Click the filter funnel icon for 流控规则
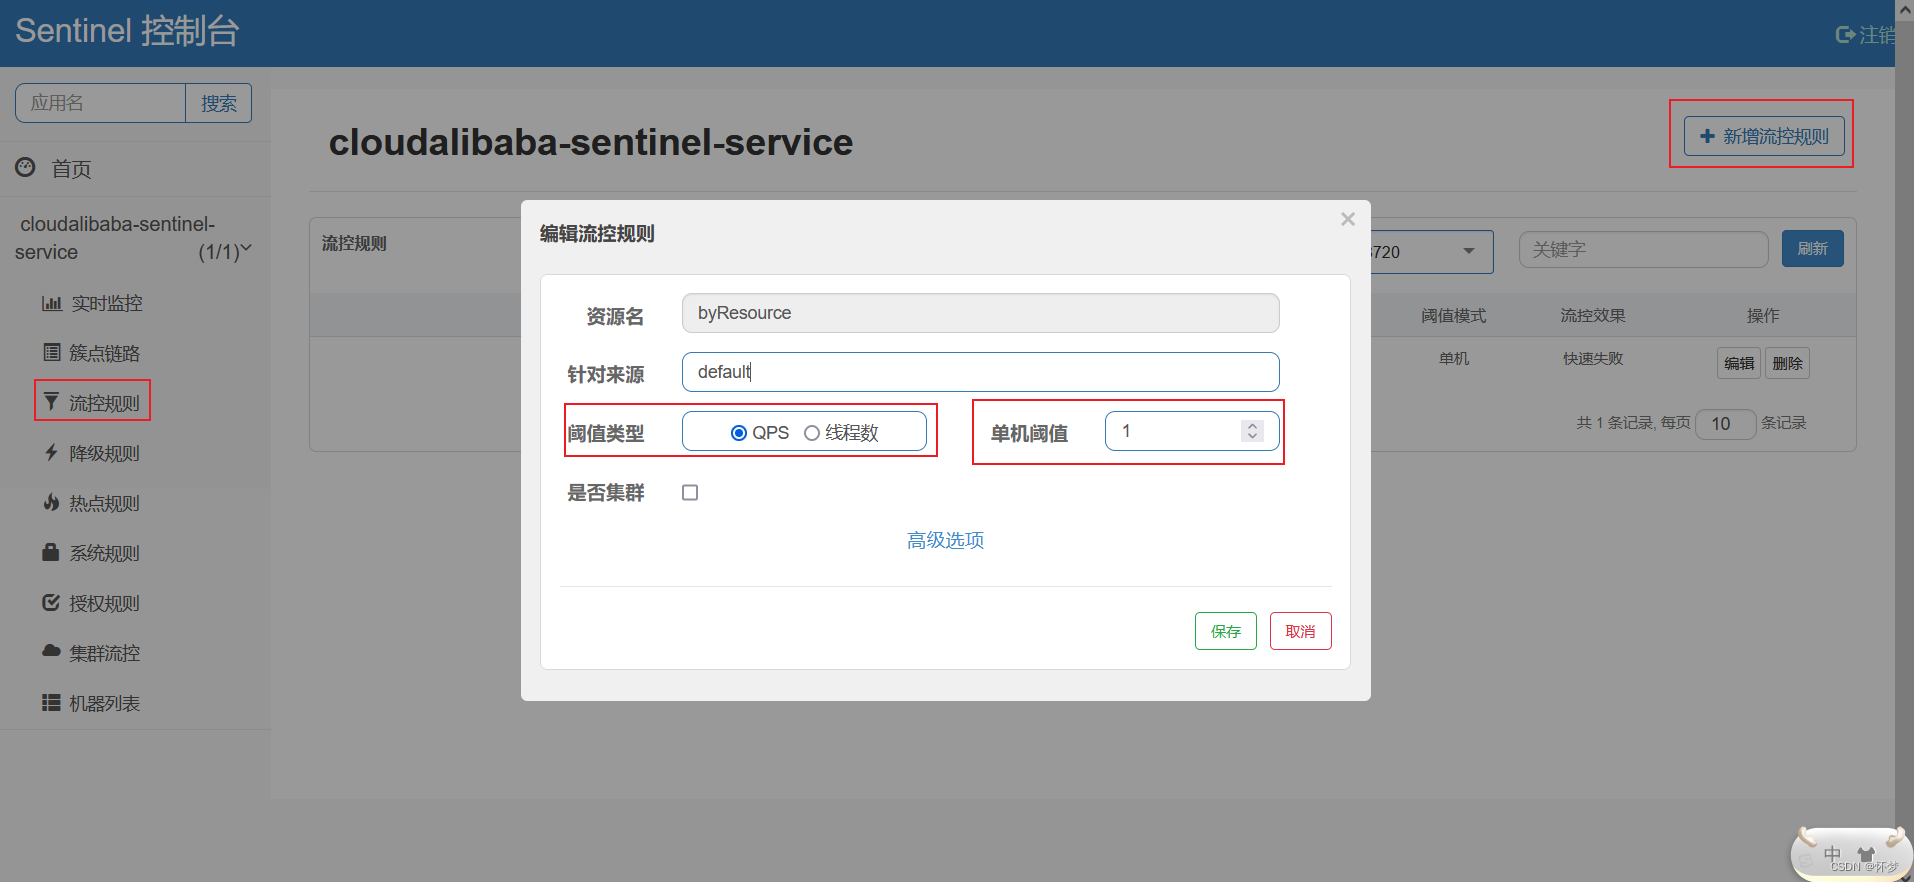The image size is (1914, 882). point(51,402)
